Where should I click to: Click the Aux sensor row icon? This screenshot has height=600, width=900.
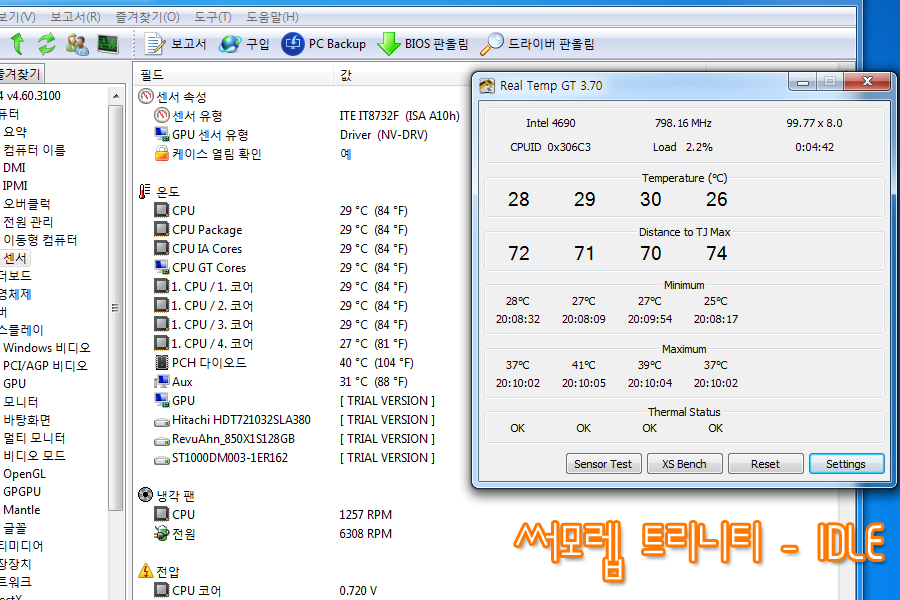[x=162, y=381]
